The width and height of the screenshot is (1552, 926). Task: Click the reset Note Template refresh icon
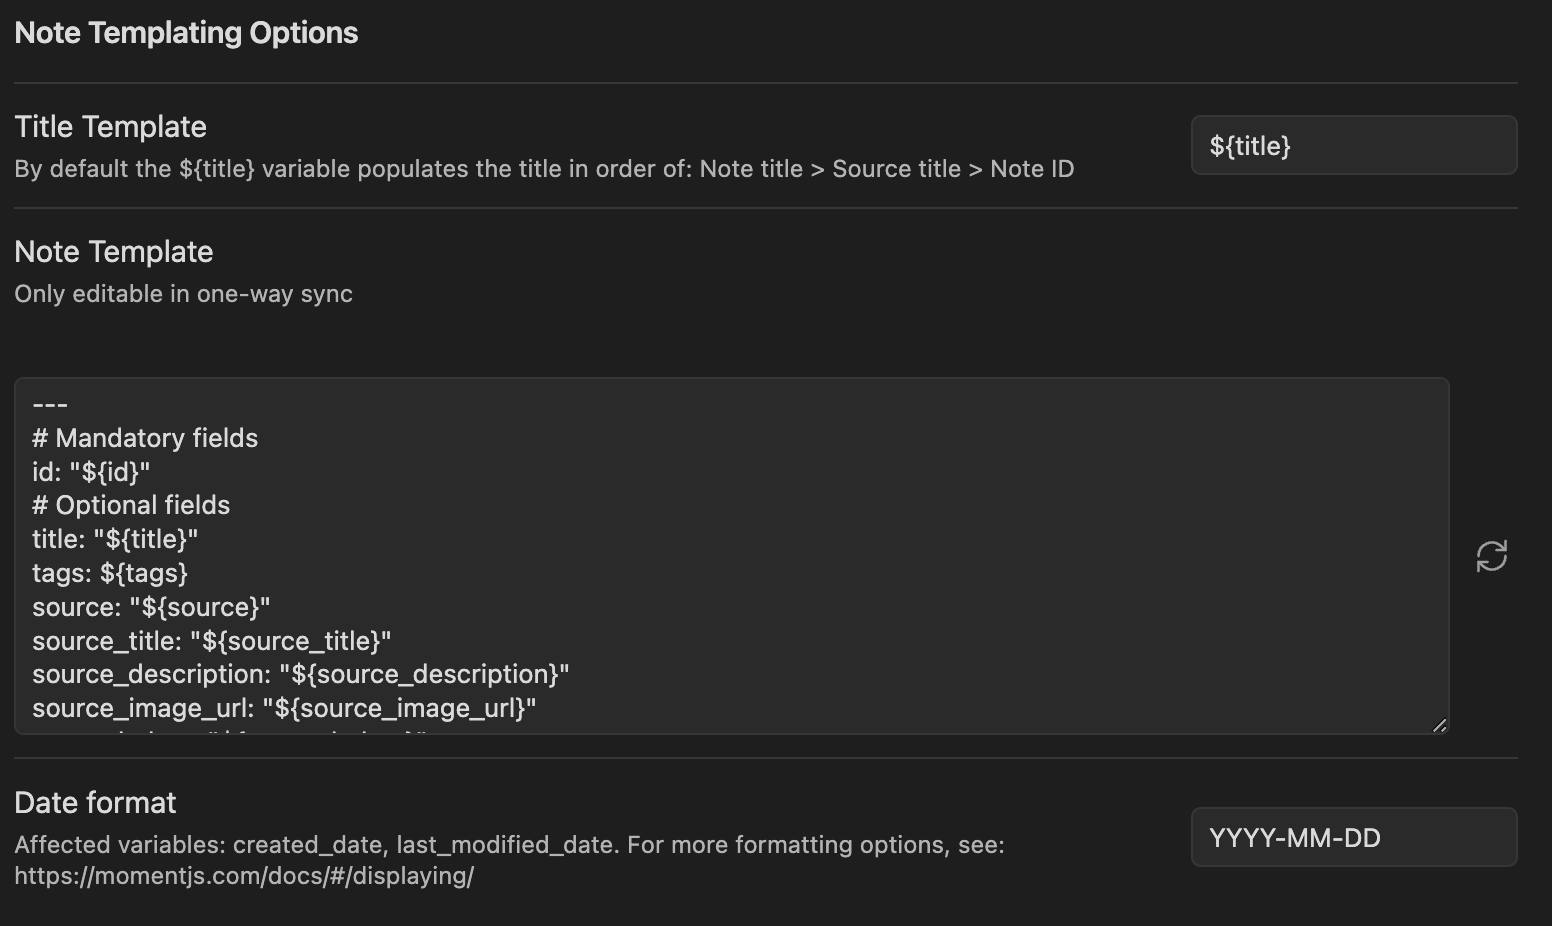pyautogui.click(x=1491, y=556)
